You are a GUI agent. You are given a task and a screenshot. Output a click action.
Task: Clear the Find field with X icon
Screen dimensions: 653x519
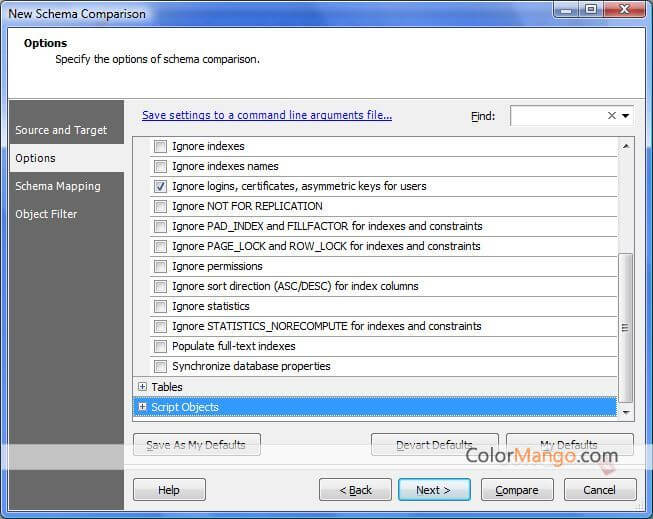[x=612, y=116]
